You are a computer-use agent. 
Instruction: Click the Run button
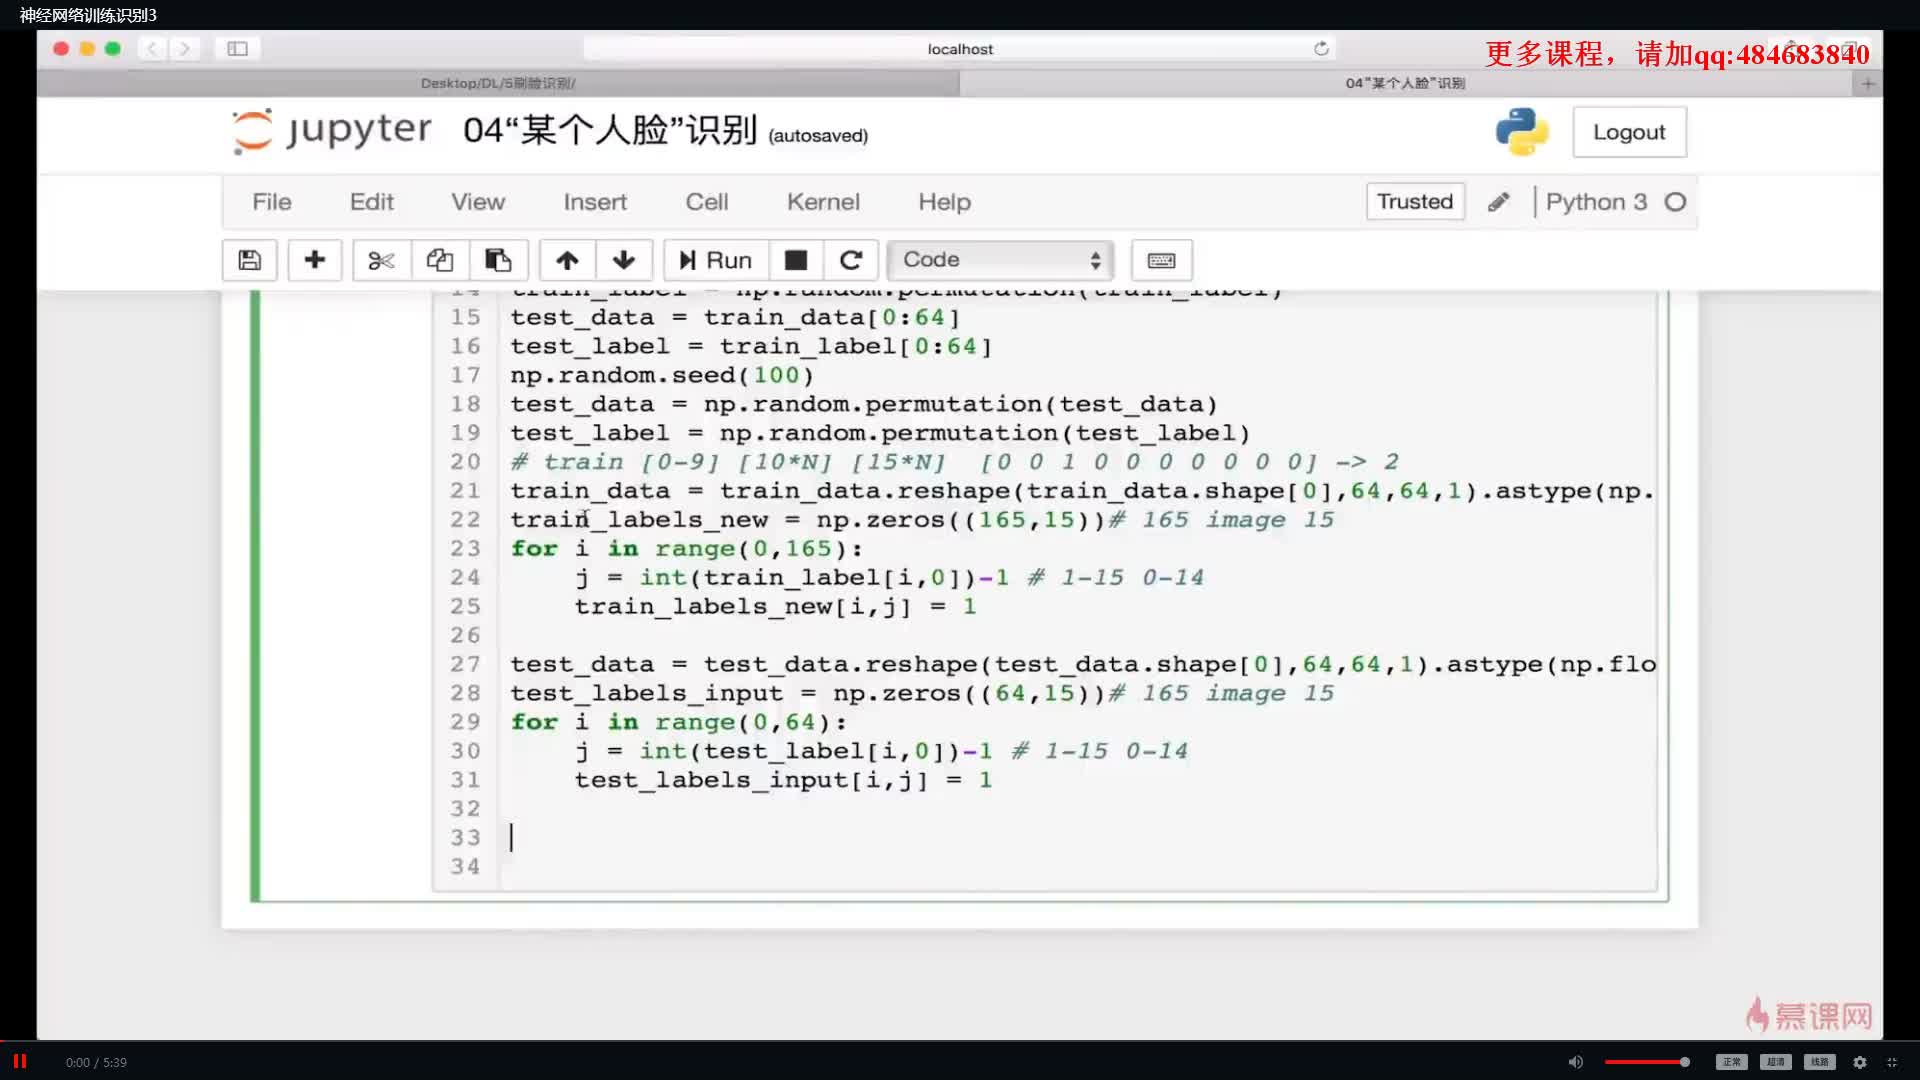(716, 260)
